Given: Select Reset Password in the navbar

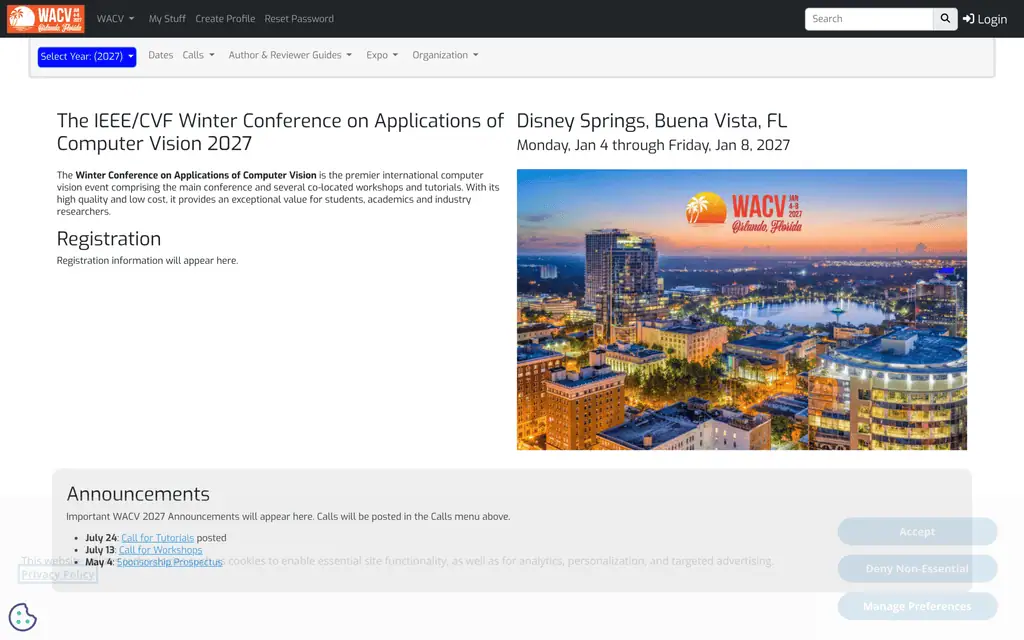Looking at the screenshot, I should (x=299, y=19).
